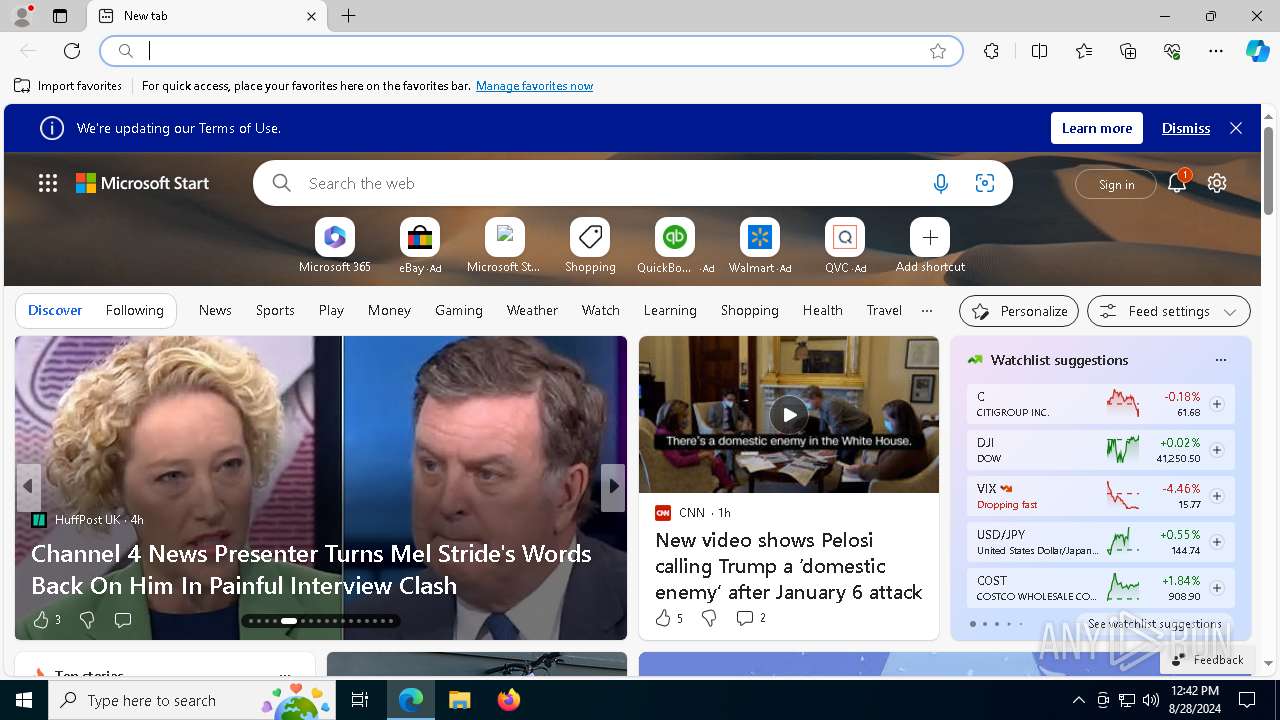Dislike the Pelosi video story

pos(709,618)
